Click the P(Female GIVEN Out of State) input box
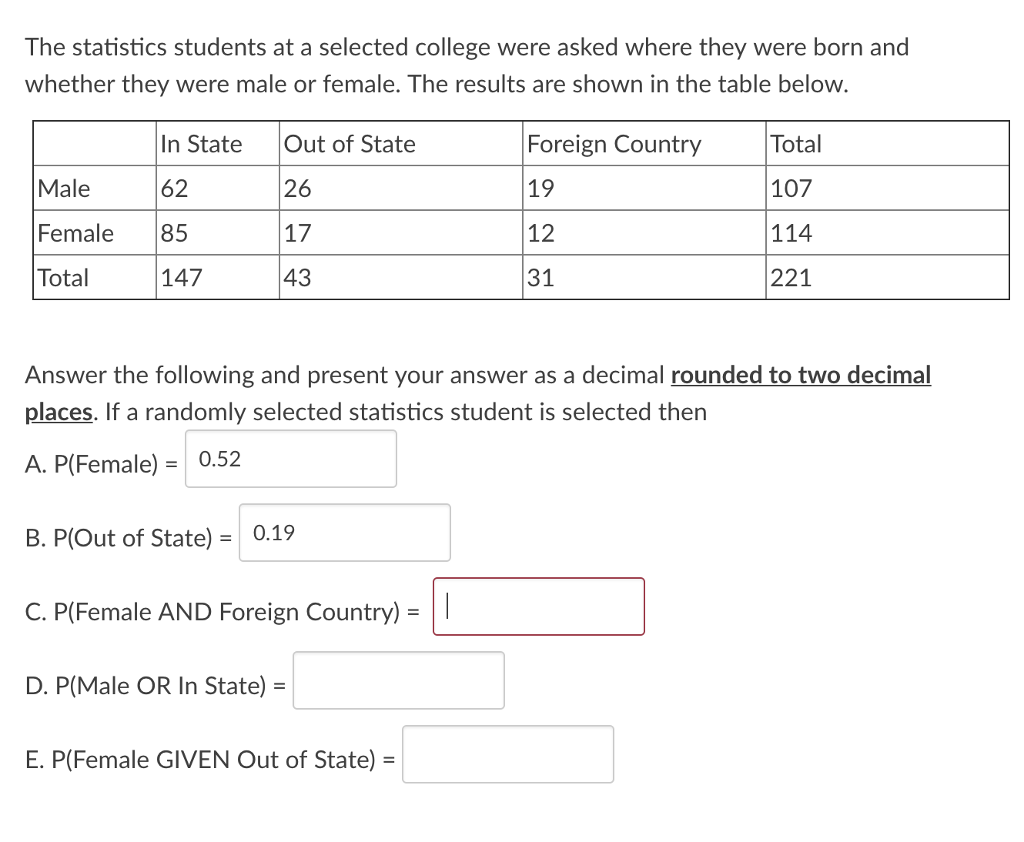The width and height of the screenshot is (1024, 842). 507,754
